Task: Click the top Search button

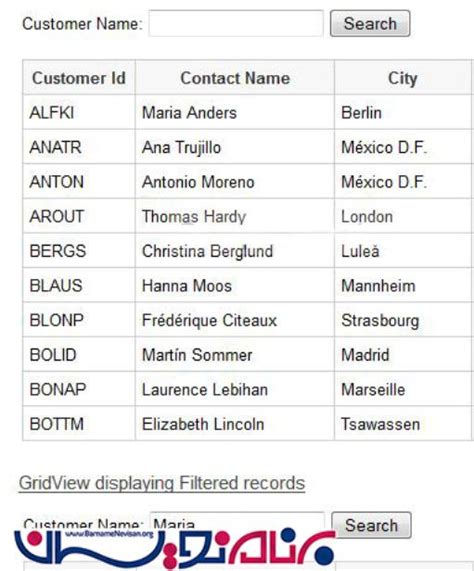Action: click(370, 24)
